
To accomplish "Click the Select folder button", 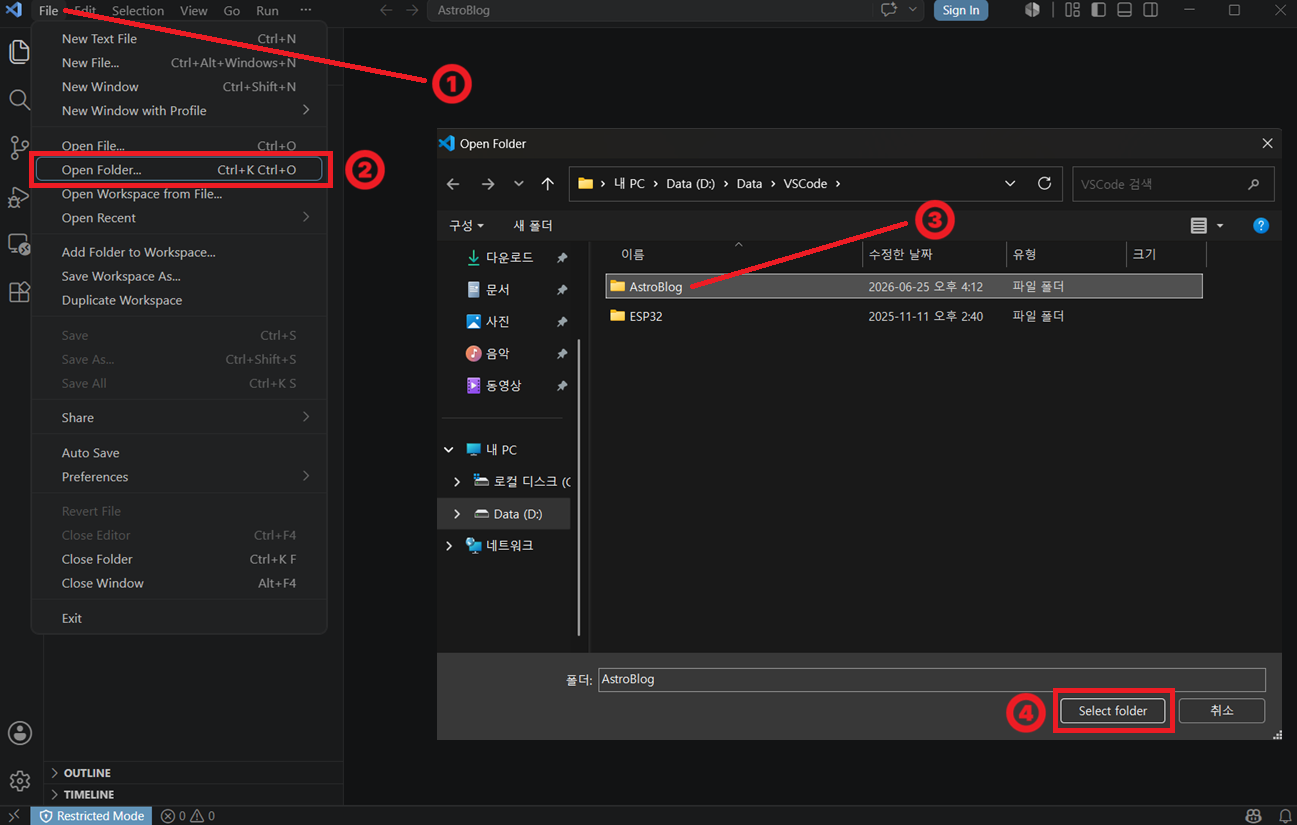I will point(1113,711).
